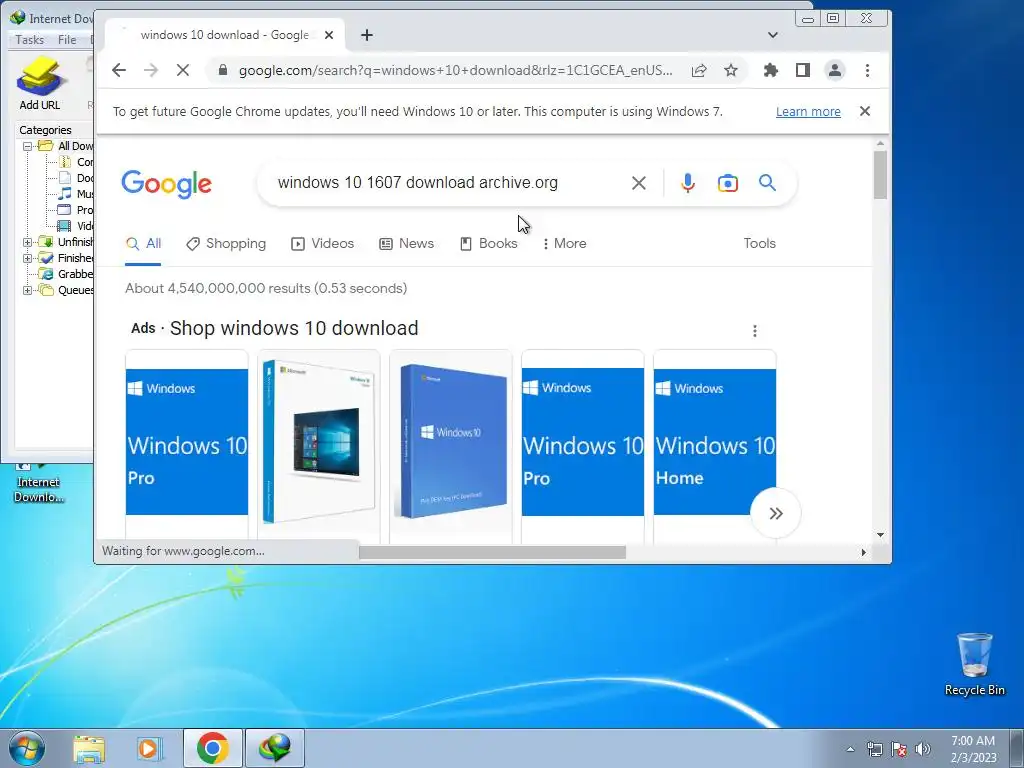
Task: Select the Grabber projects item in IDM
Action: click(x=66, y=274)
